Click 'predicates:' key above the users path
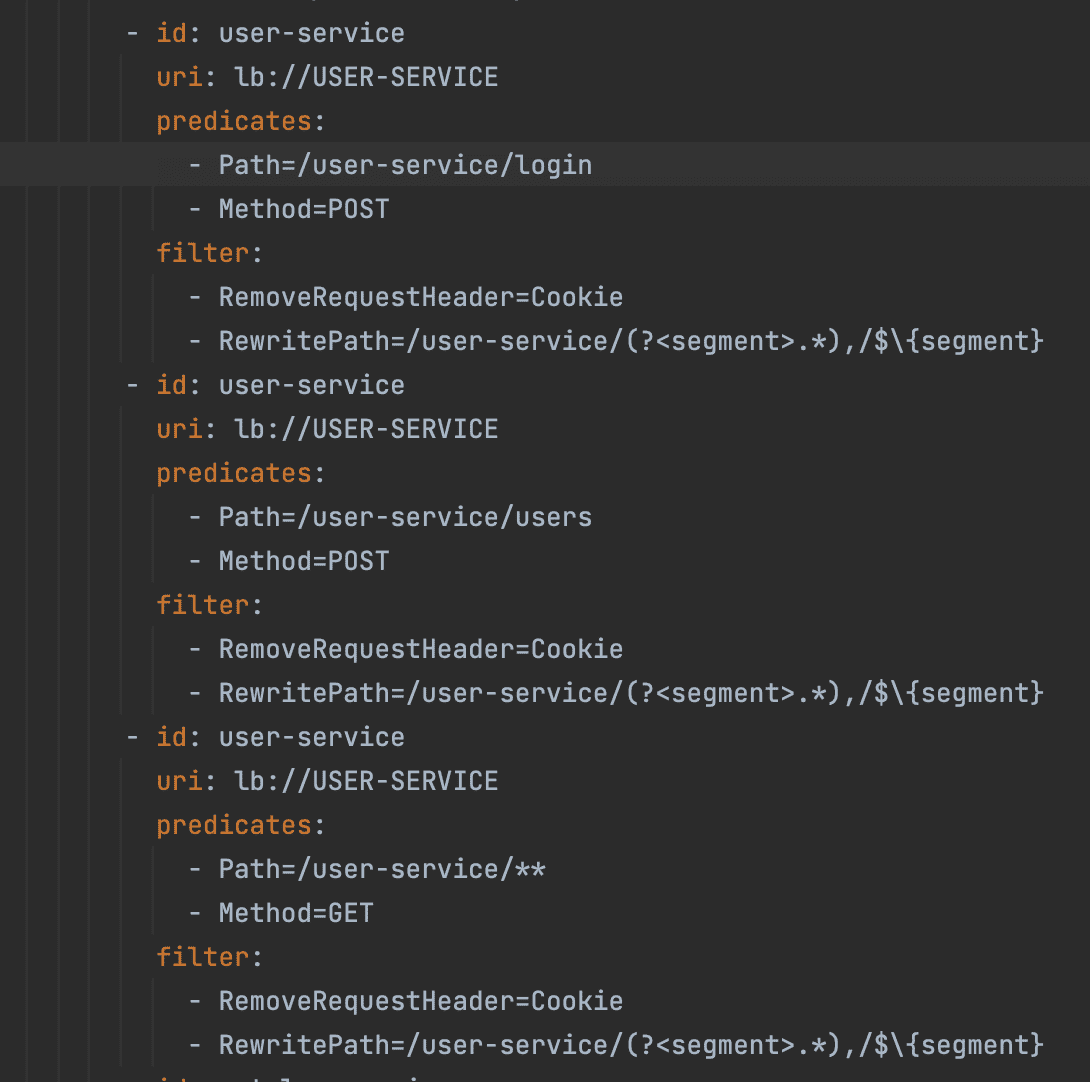 [x=234, y=473]
